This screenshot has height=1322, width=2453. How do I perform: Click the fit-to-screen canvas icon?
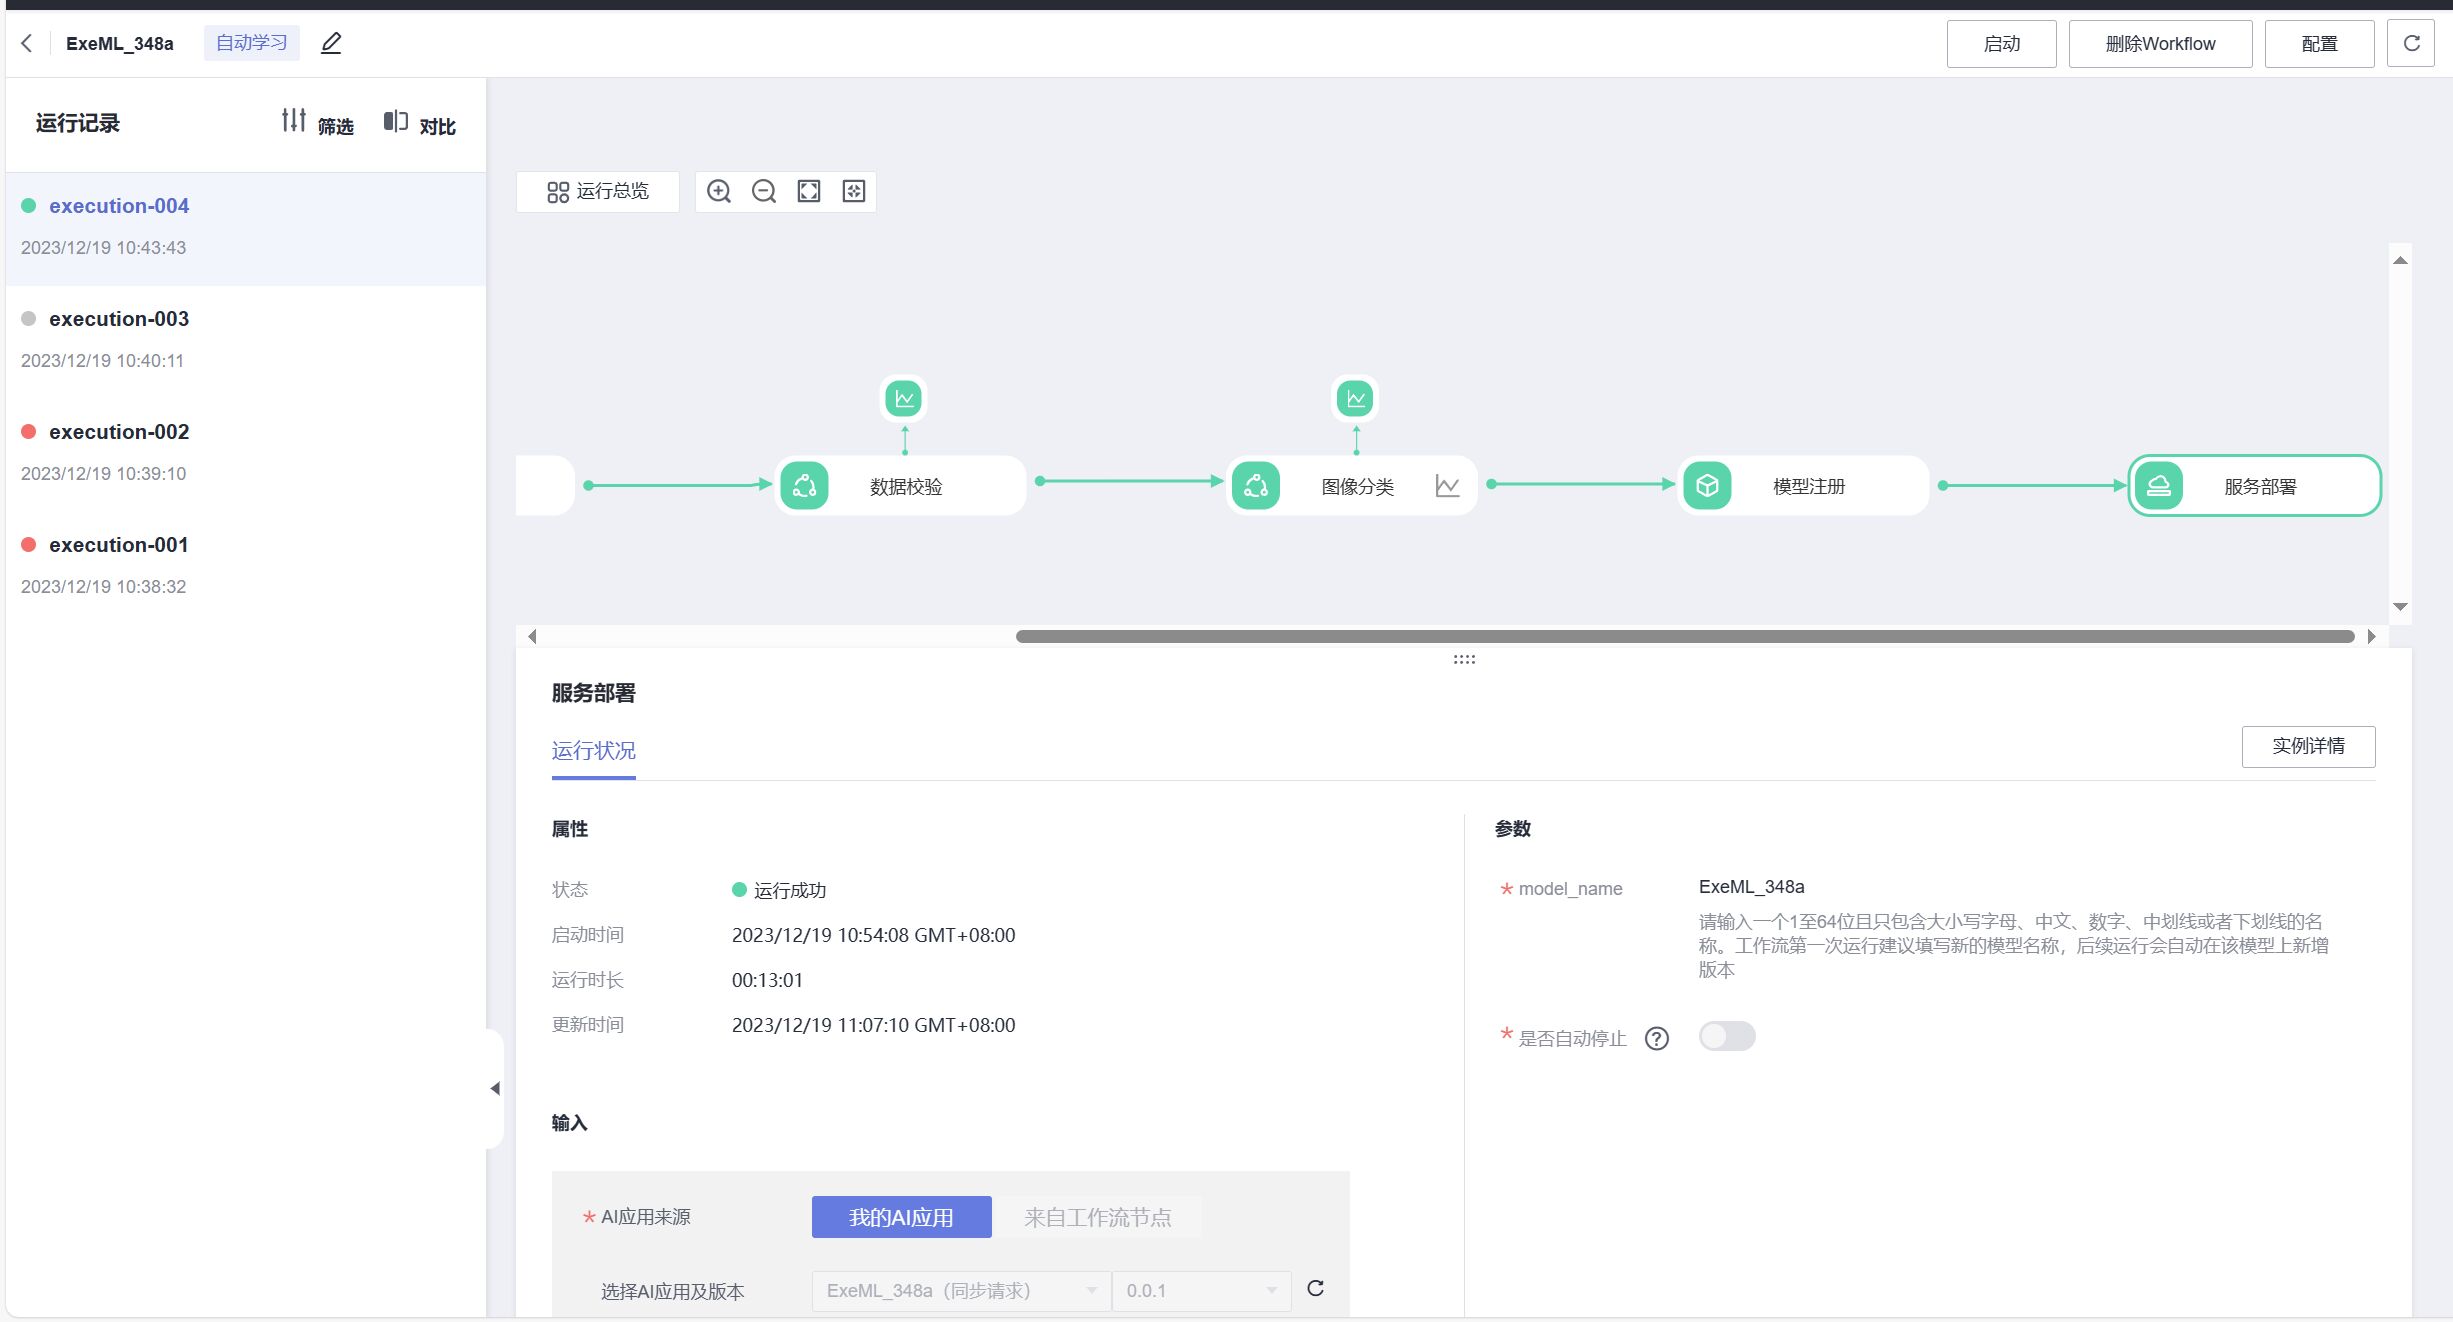click(x=808, y=191)
